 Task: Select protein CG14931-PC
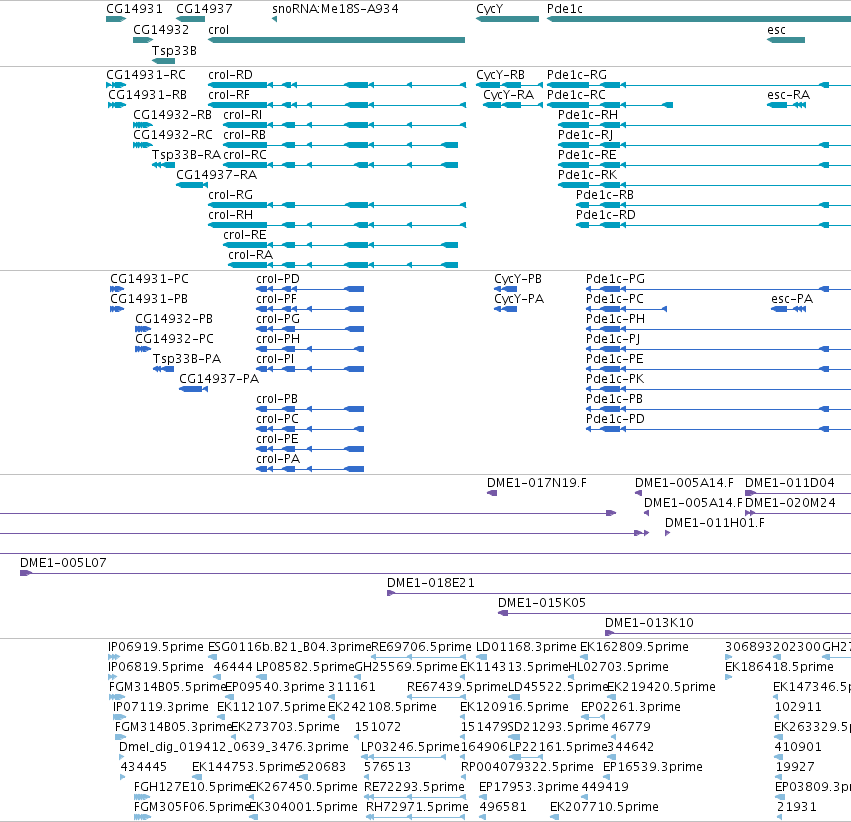[x=117, y=289]
